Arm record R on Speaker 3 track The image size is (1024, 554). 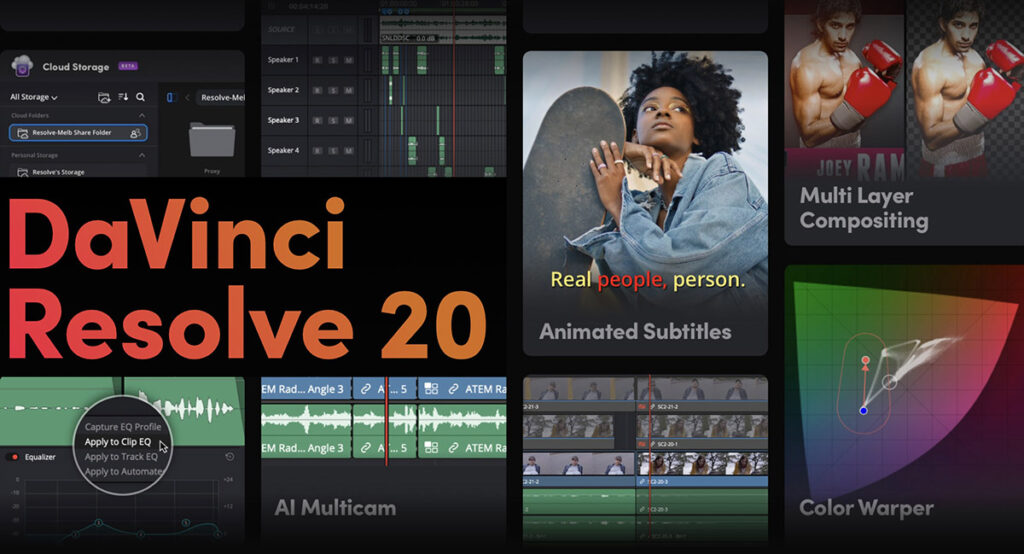point(318,120)
